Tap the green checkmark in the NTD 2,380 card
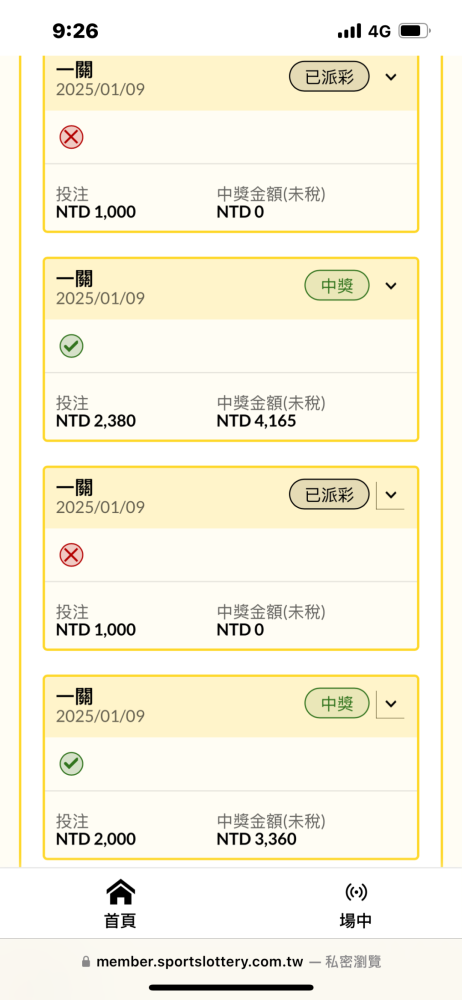Image resolution: width=462 pixels, height=1000 pixels. point(71,346)
